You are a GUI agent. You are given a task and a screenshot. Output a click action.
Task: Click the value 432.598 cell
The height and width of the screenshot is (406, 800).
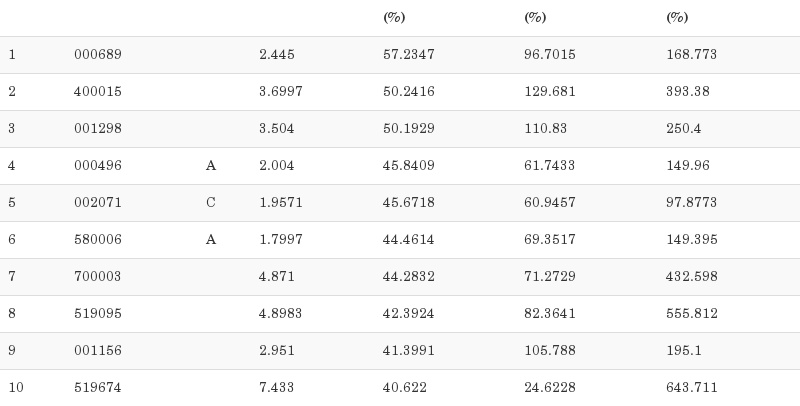coord(692,277)
